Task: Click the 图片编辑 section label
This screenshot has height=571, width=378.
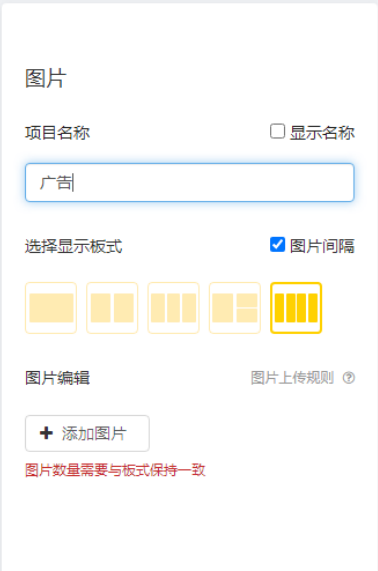Action: [x=58, y=378]
